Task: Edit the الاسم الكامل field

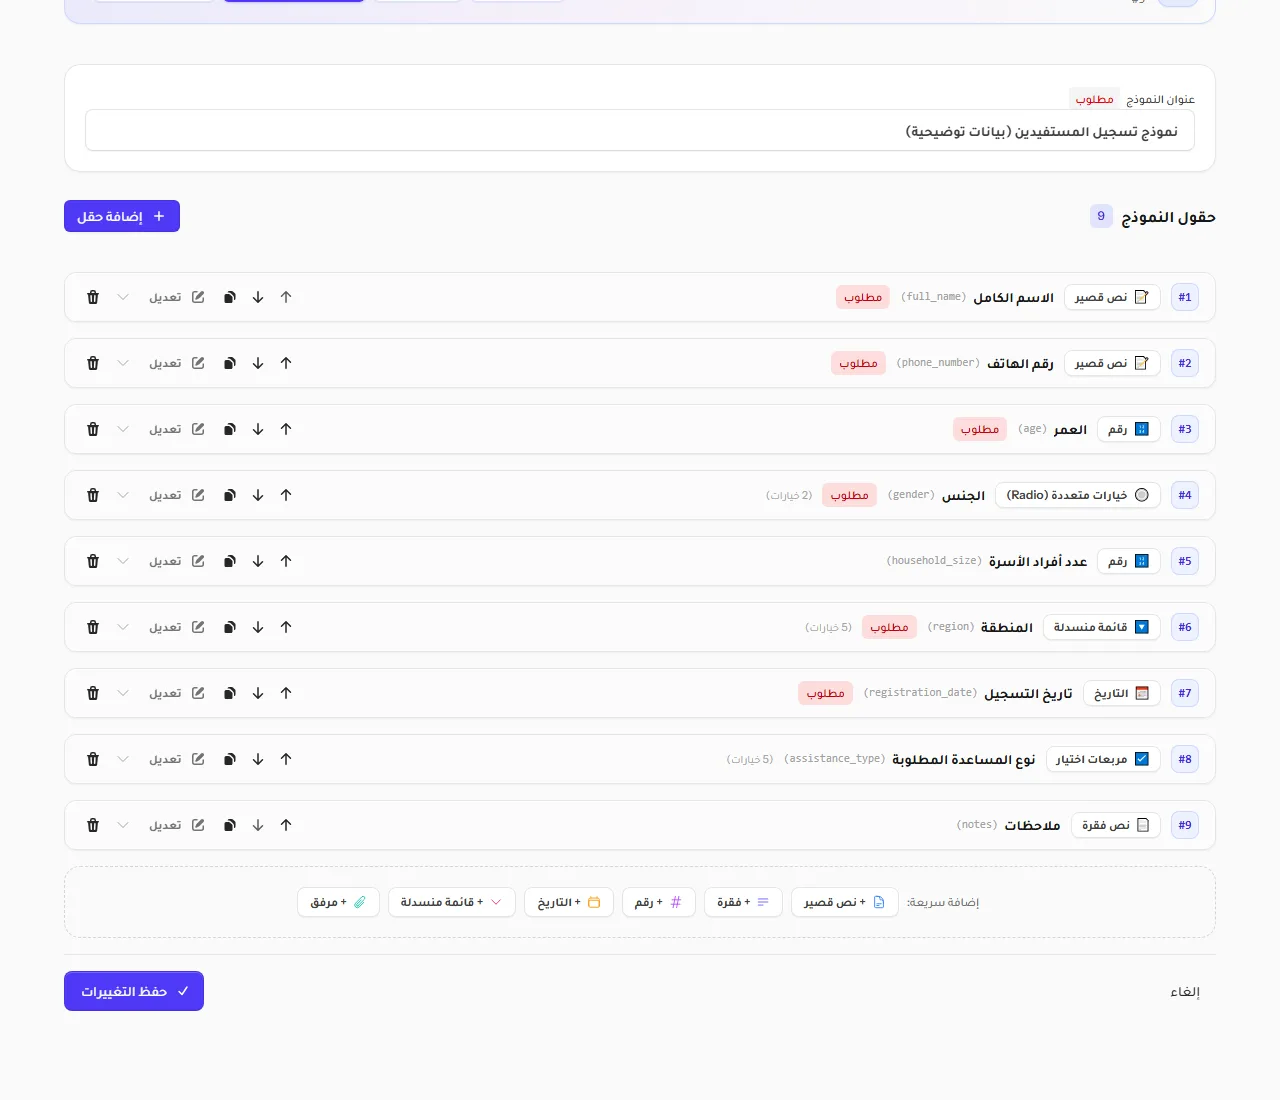Action: [x=177, y=297]
